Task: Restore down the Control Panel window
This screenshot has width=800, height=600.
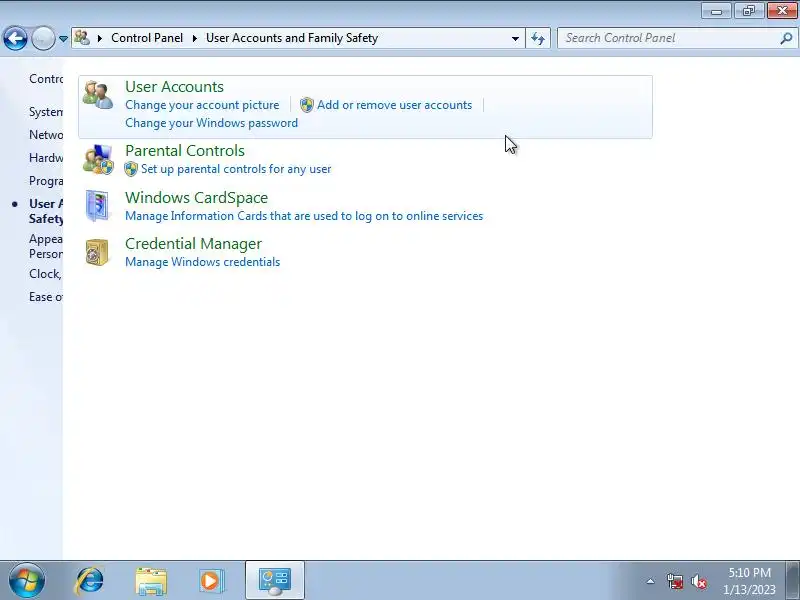Action: pyautogui.click(x=749, y=11)
